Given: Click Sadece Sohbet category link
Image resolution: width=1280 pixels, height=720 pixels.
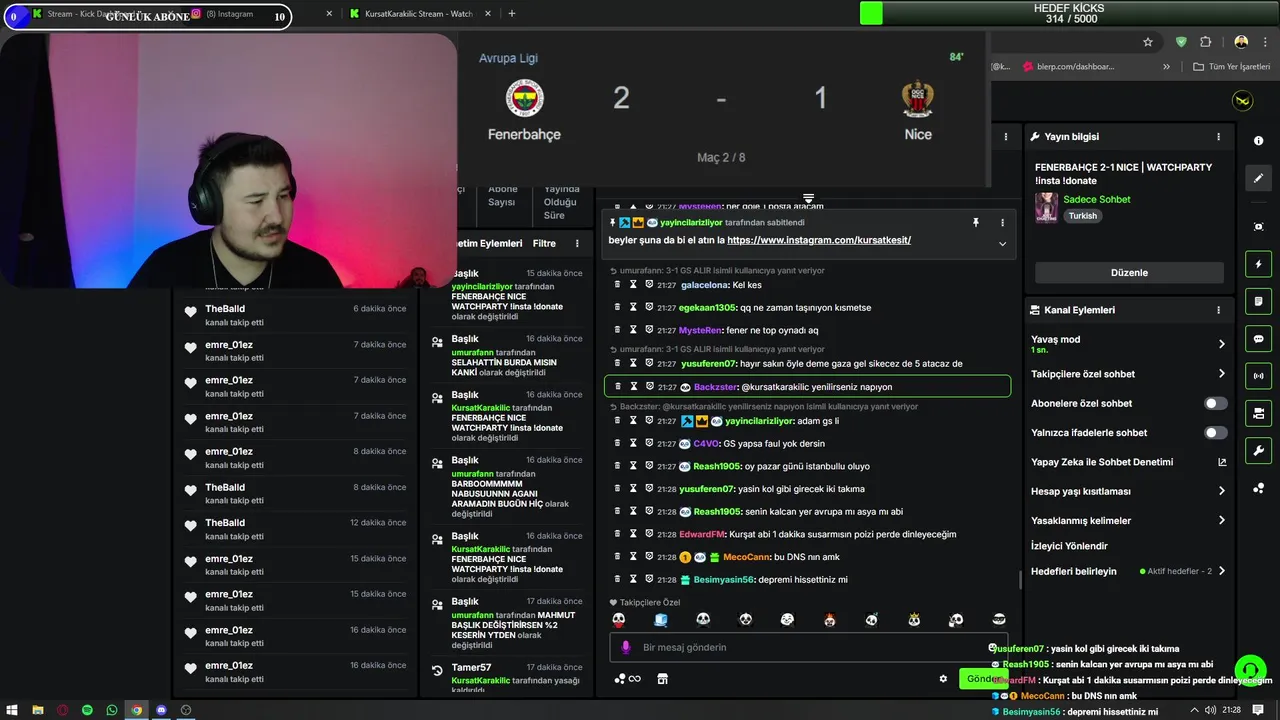Looking at the screenshot, I should 1096,199.
